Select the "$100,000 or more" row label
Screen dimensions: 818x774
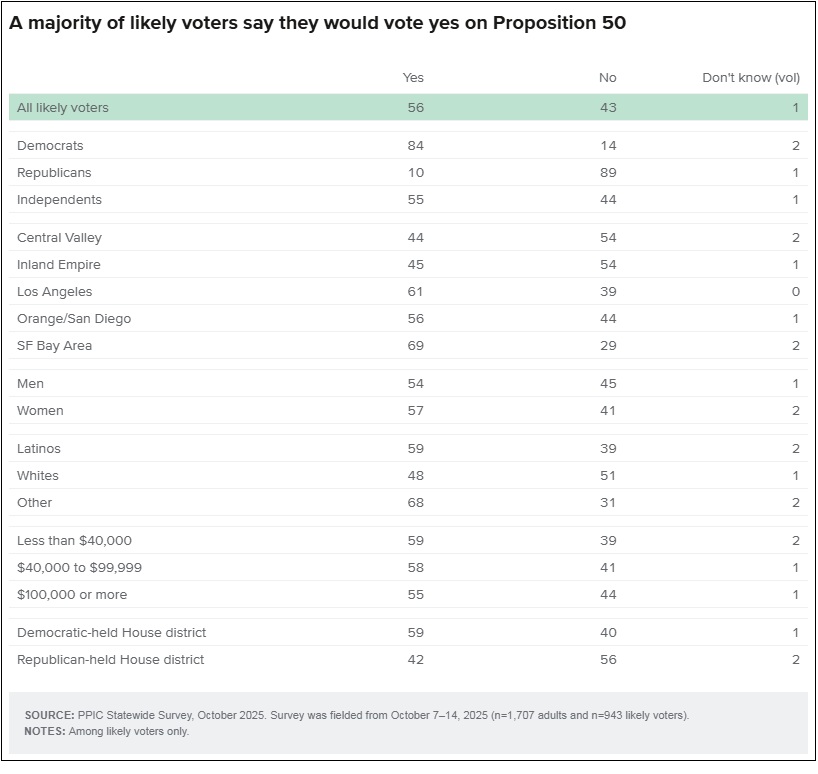click(x=72, y=595)
